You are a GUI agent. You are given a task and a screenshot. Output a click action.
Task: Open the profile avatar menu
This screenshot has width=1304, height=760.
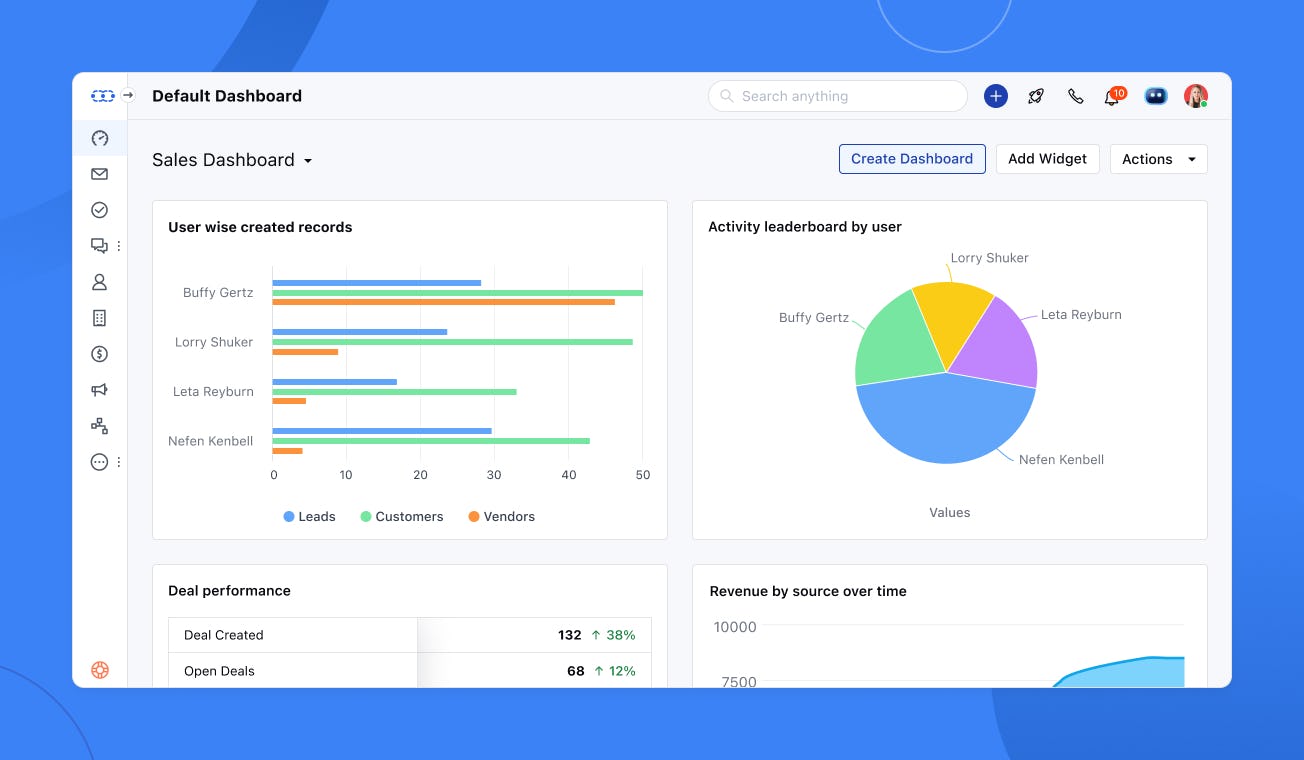[1196, 95]
